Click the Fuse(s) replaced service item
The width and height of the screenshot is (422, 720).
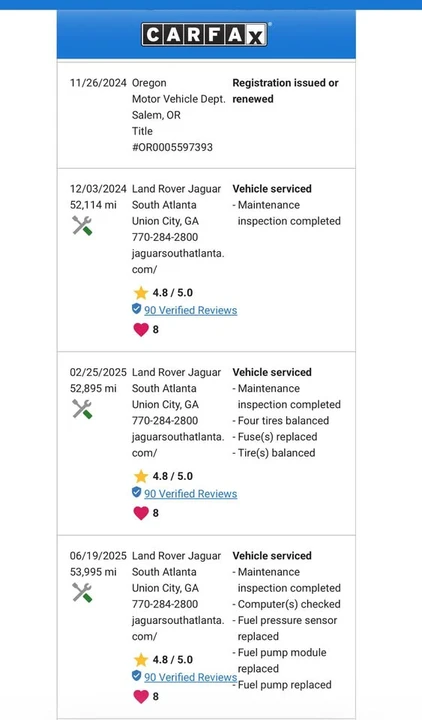(x=275, y=437)
